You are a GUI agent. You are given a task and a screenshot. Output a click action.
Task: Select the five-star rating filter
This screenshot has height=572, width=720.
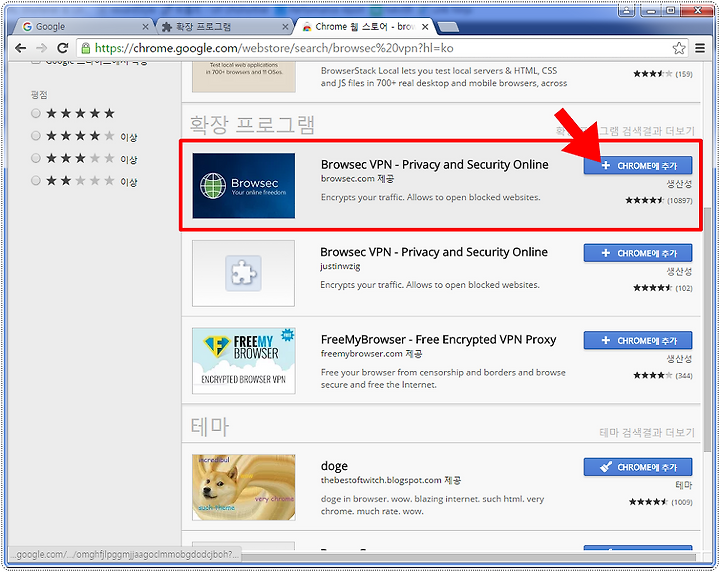click(x=36, y=113)
